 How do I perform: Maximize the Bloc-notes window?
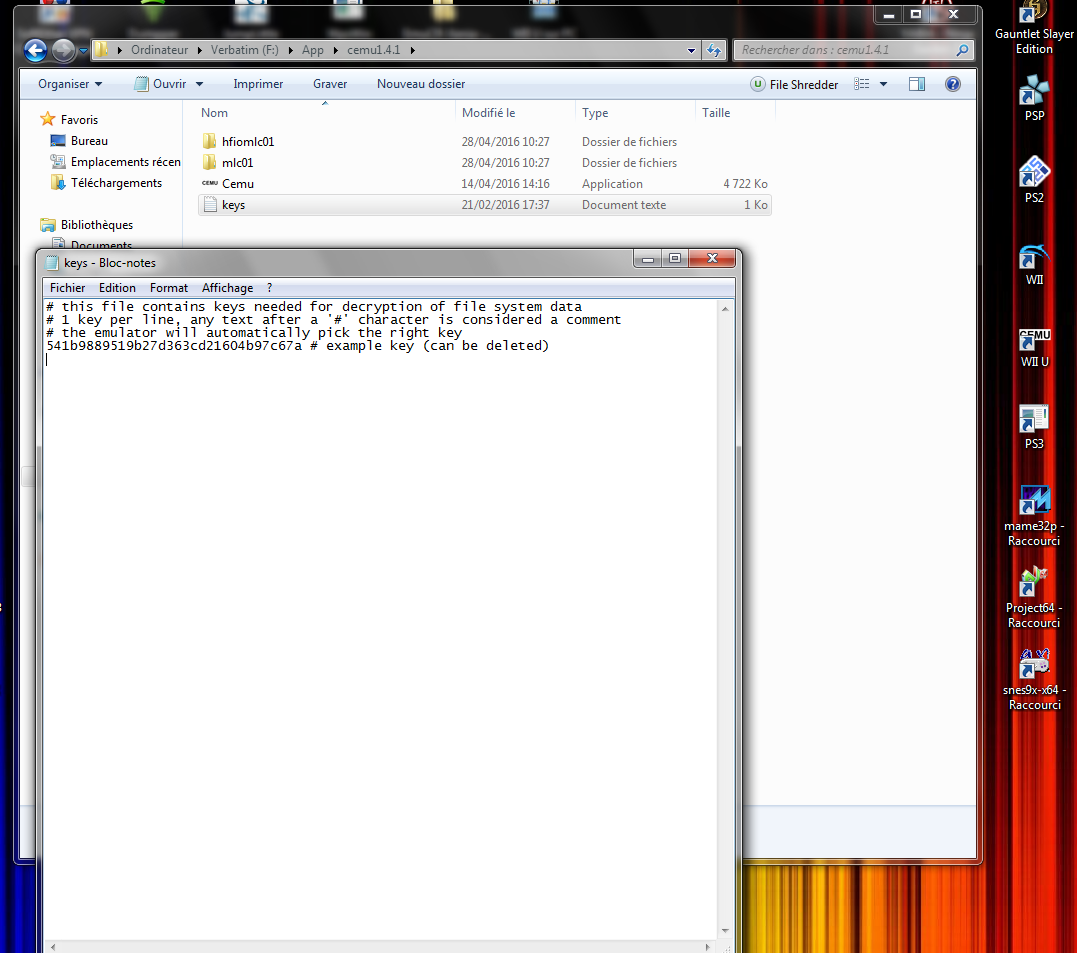(674, 258)
